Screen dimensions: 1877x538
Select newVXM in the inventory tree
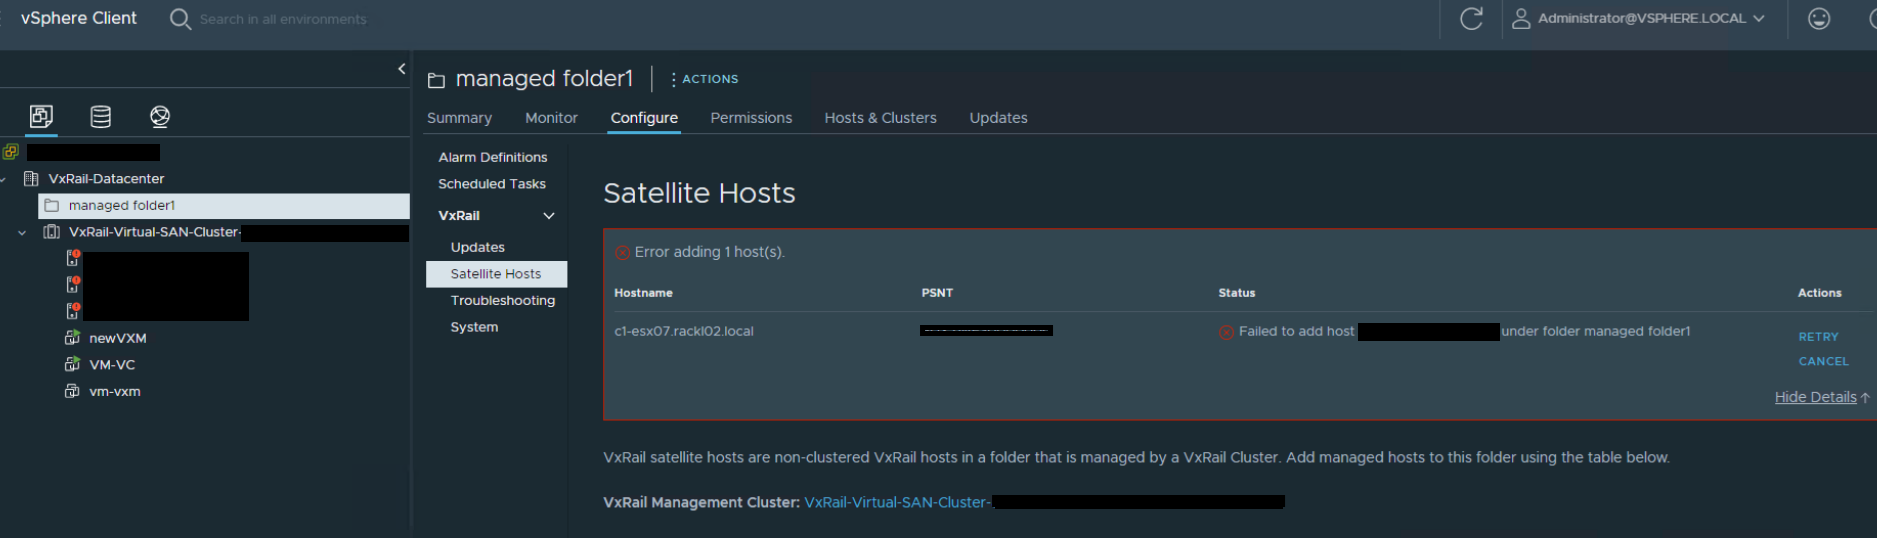click(x=117, y=338)
